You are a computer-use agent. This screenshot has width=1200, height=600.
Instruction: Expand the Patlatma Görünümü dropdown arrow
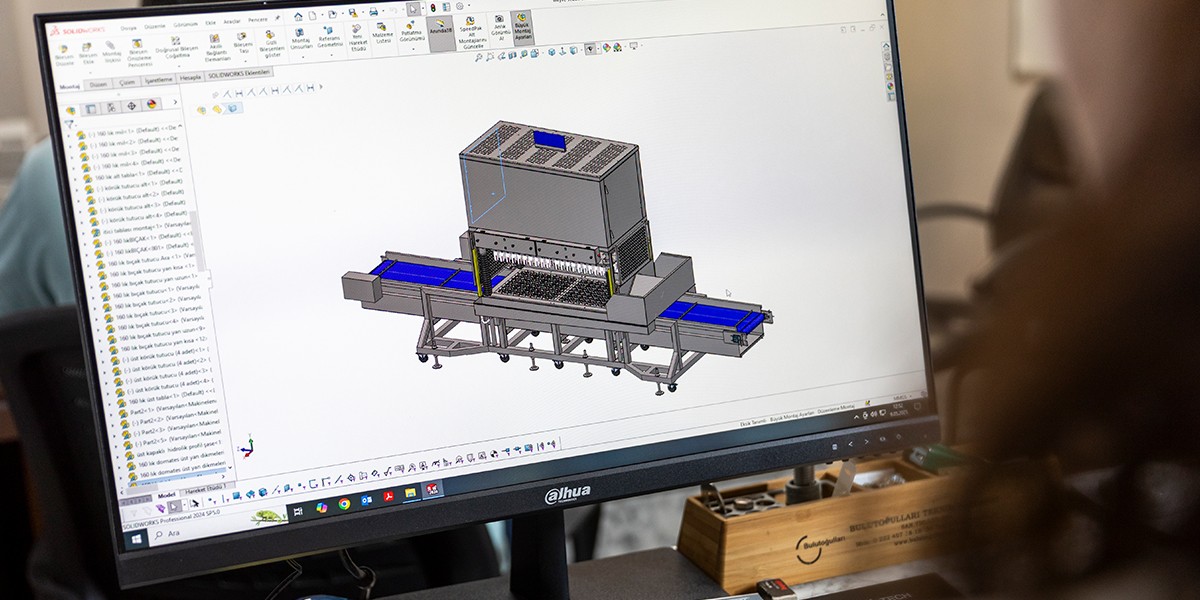pos(411,47)
